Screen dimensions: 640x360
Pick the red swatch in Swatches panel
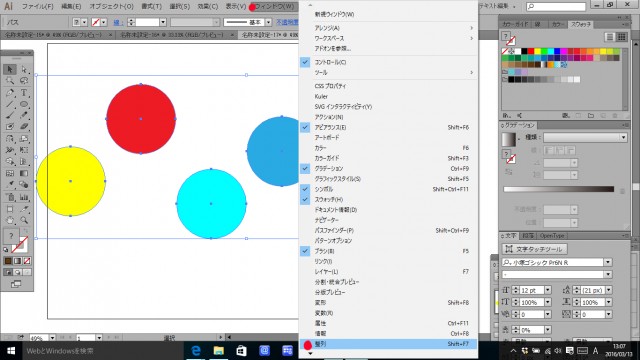531,51
